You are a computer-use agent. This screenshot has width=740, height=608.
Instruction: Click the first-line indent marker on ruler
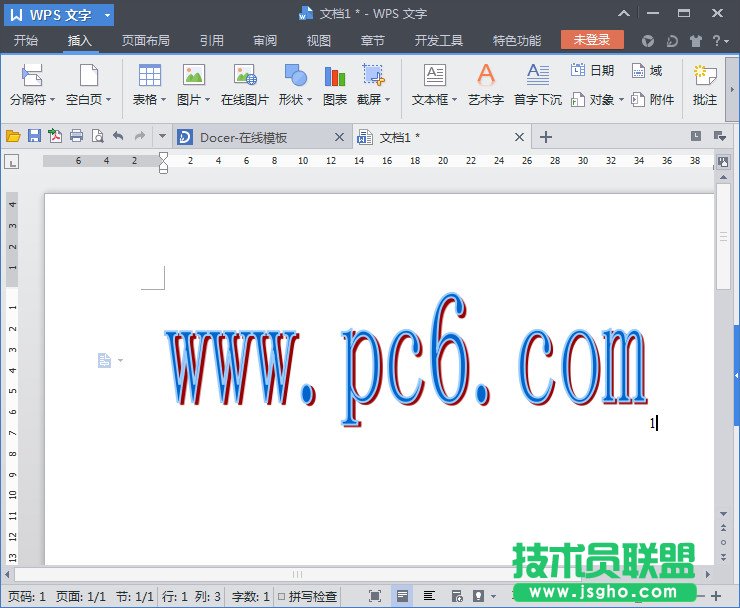(163, 156)
